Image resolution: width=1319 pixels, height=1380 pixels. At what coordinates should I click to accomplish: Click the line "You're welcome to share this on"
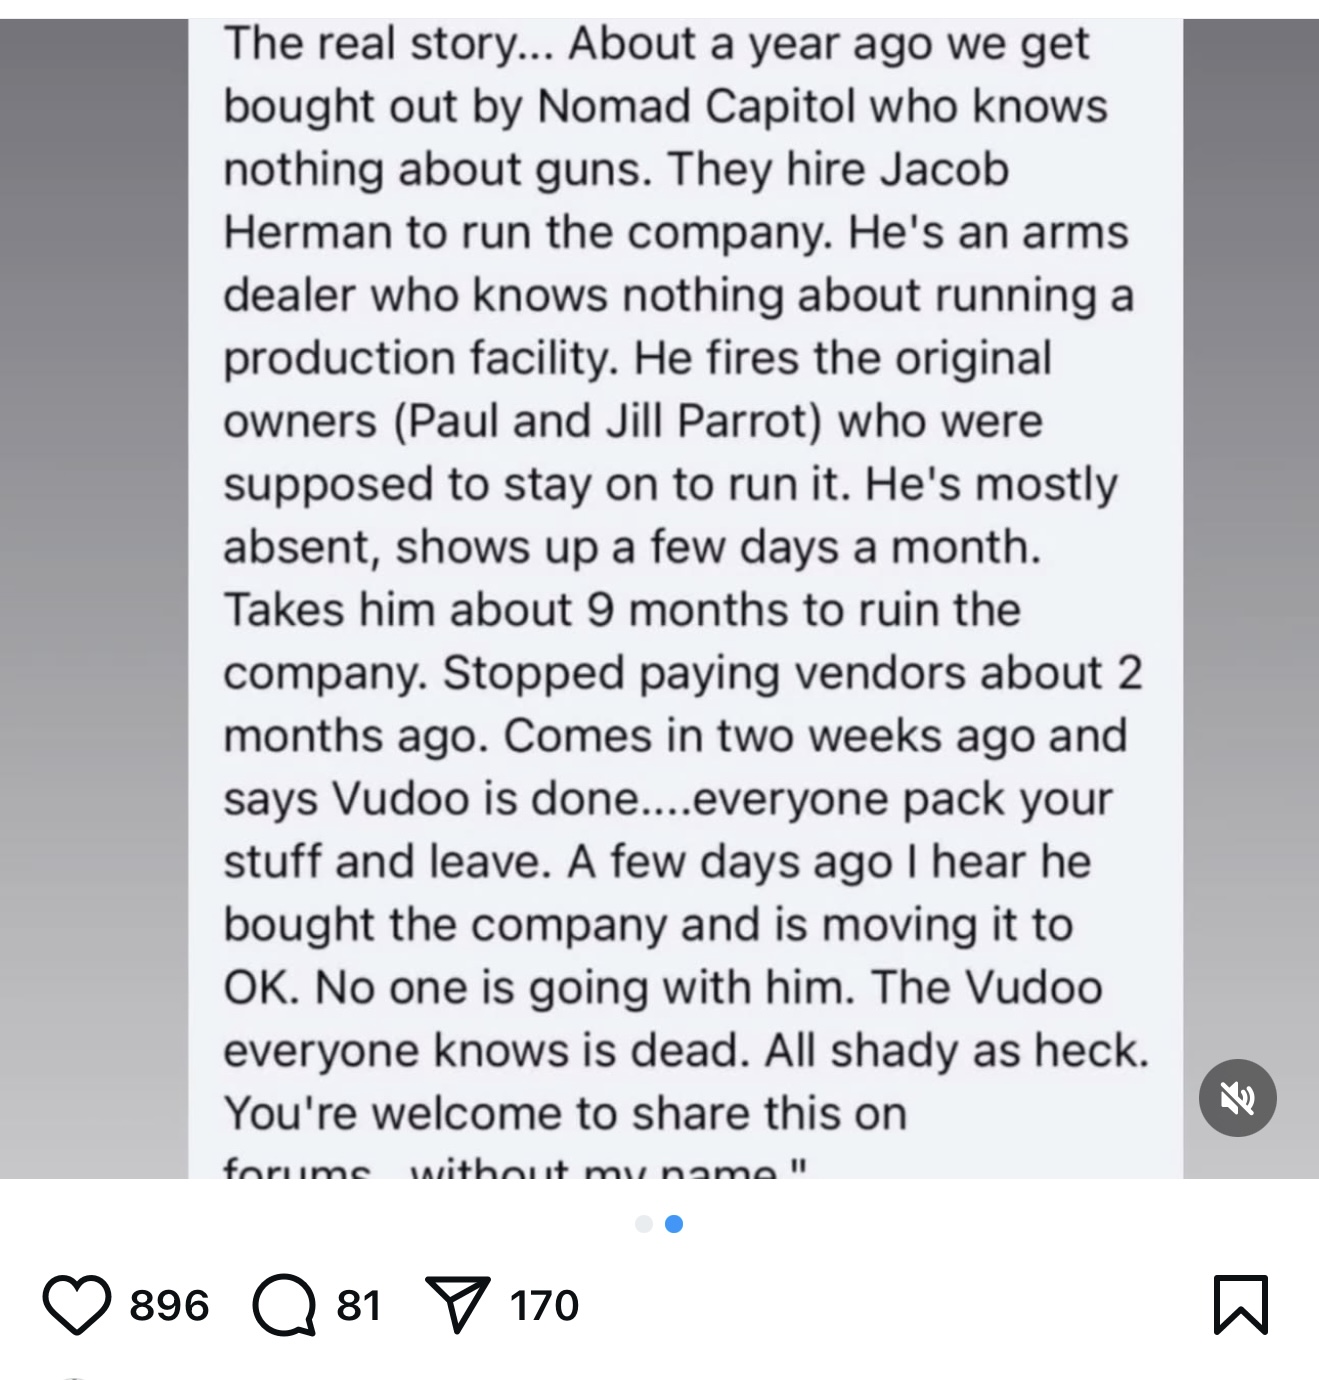565,1113
